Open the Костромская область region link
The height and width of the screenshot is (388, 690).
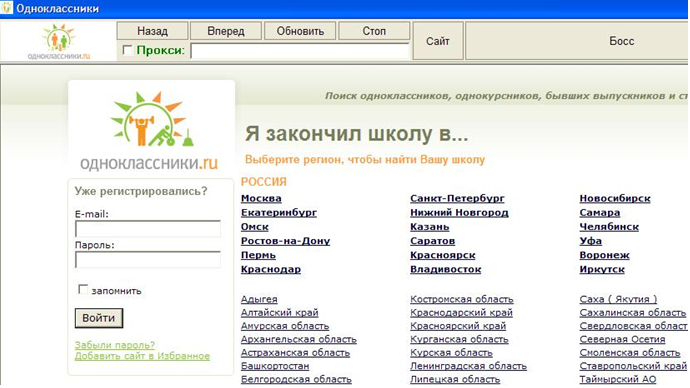(462, 299)
